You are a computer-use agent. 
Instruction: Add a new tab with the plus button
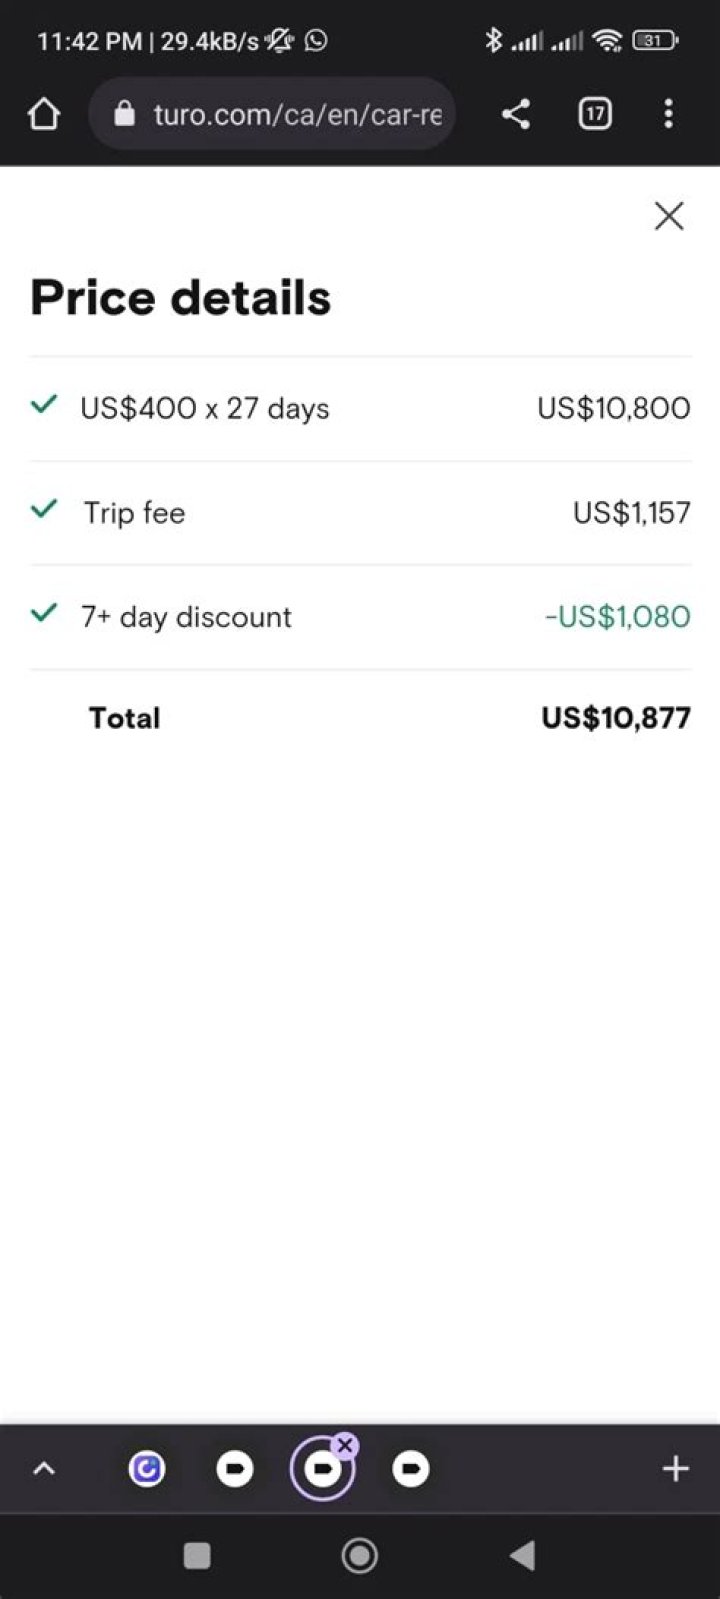coord(675,1469)
